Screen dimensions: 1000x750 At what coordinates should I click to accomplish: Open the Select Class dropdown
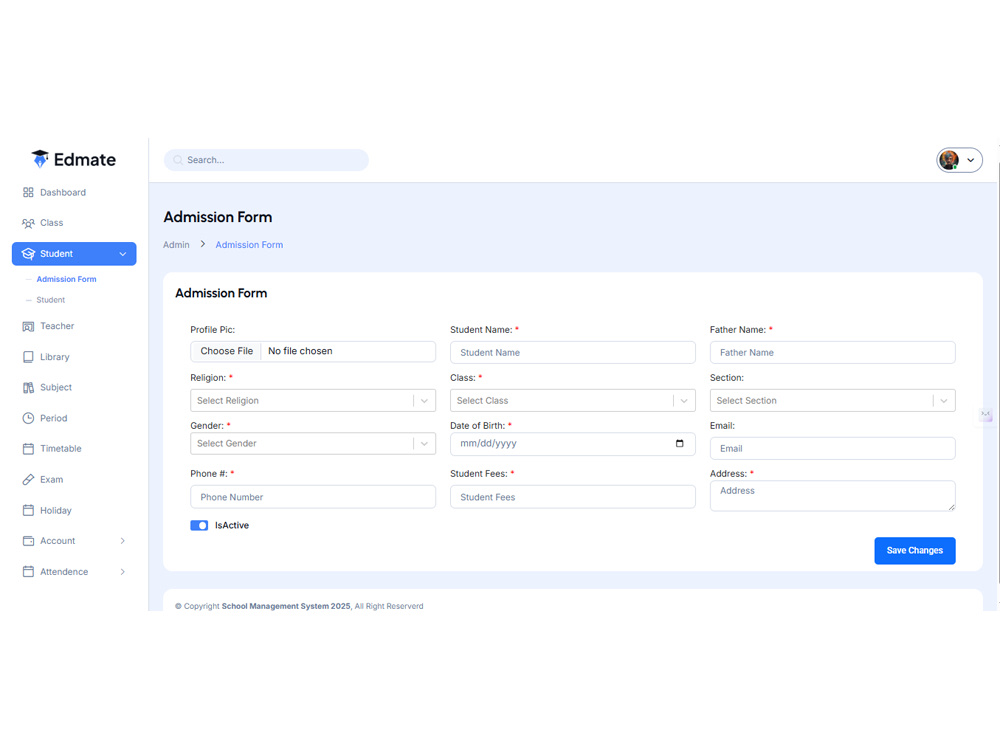coord(573,401)
